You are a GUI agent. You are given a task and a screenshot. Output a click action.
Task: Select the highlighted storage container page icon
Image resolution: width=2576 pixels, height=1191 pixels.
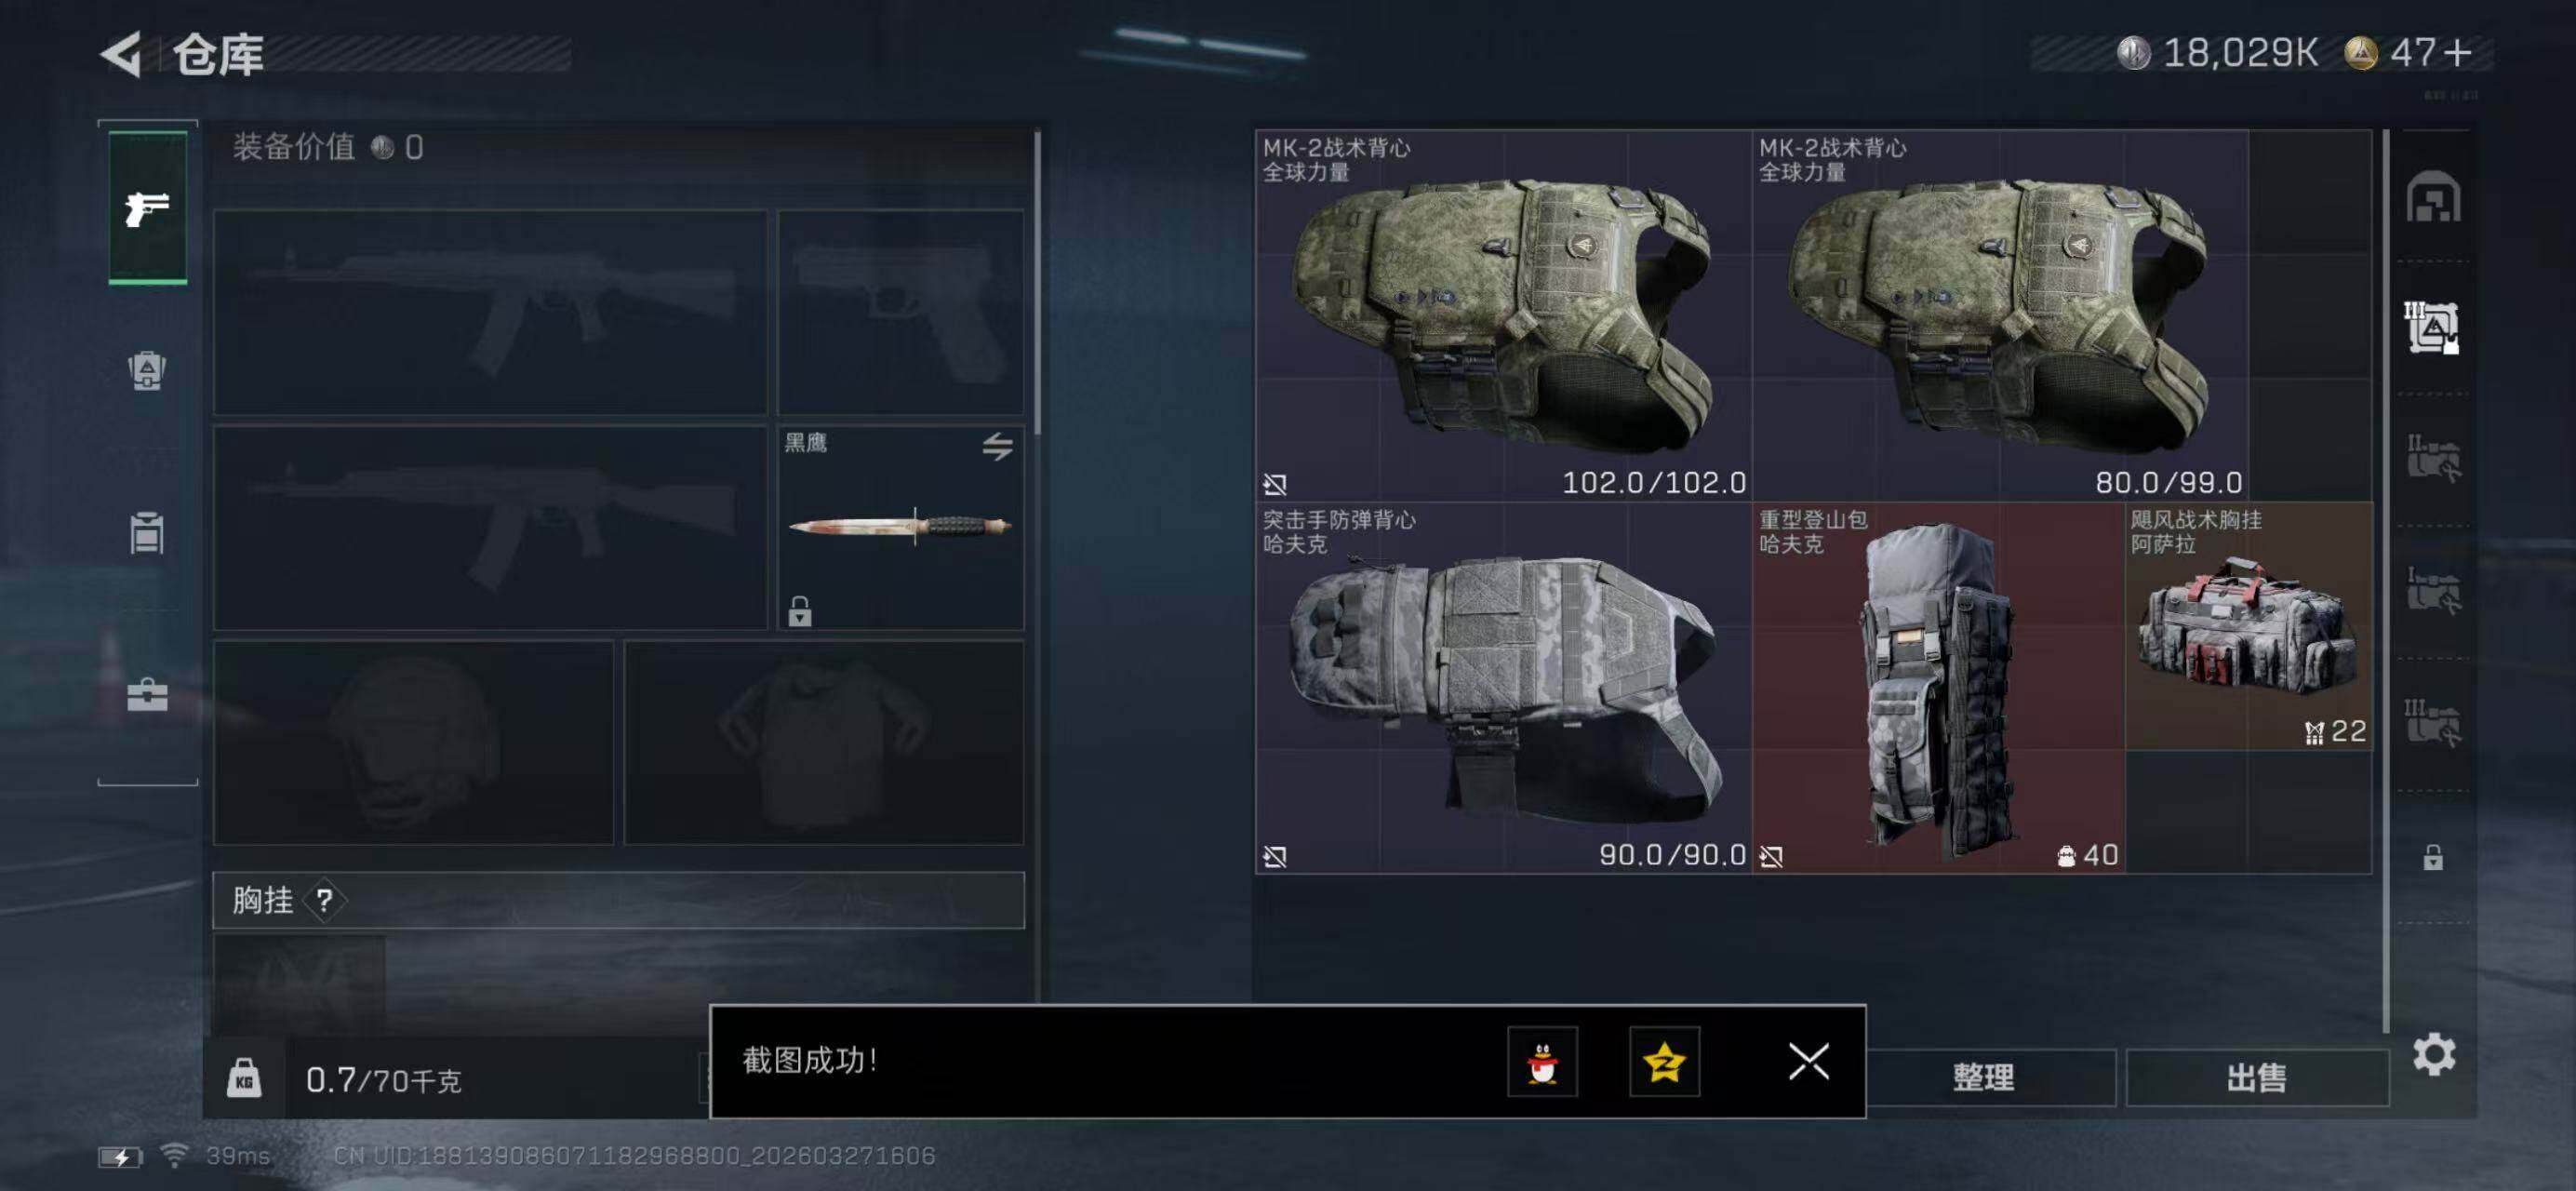[x=2432, y=328]
